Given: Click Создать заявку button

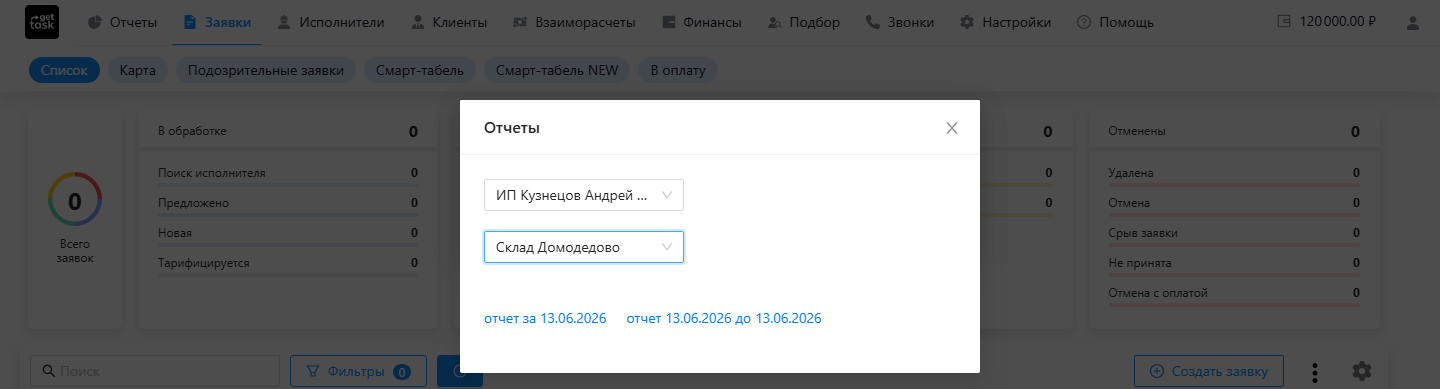Looking at the screenshot, I should point(1209,371).
